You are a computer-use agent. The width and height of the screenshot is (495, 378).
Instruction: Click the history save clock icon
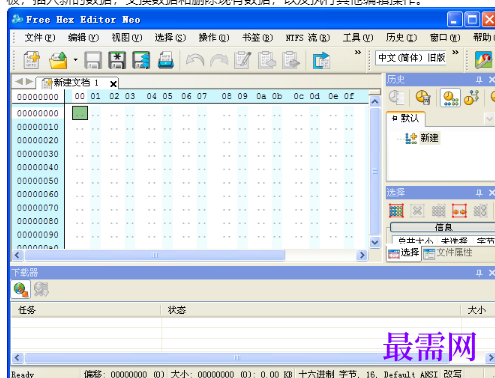tap(423, 98)
